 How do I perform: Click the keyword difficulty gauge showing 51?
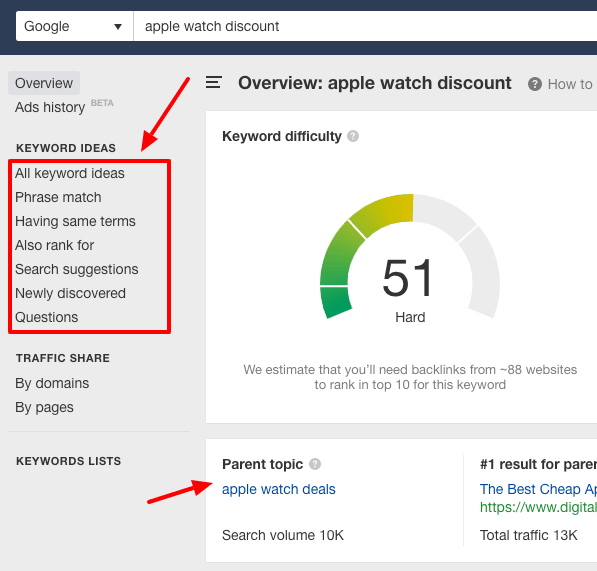coord(410,256)
